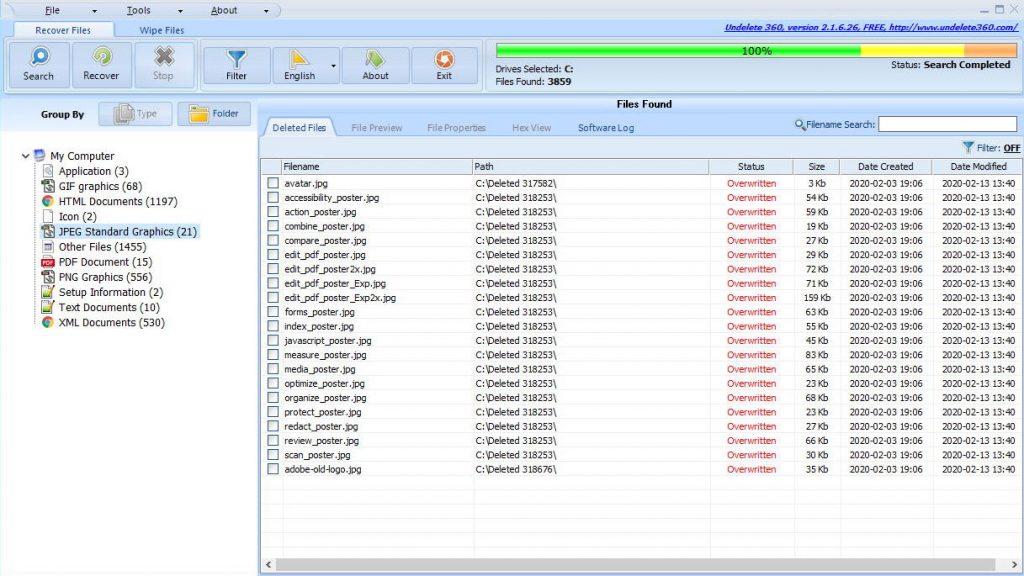Tick the checkbox next to adobe-old-logo.jpg
The height and width of the screenshot is (576, 1024).
273,469
